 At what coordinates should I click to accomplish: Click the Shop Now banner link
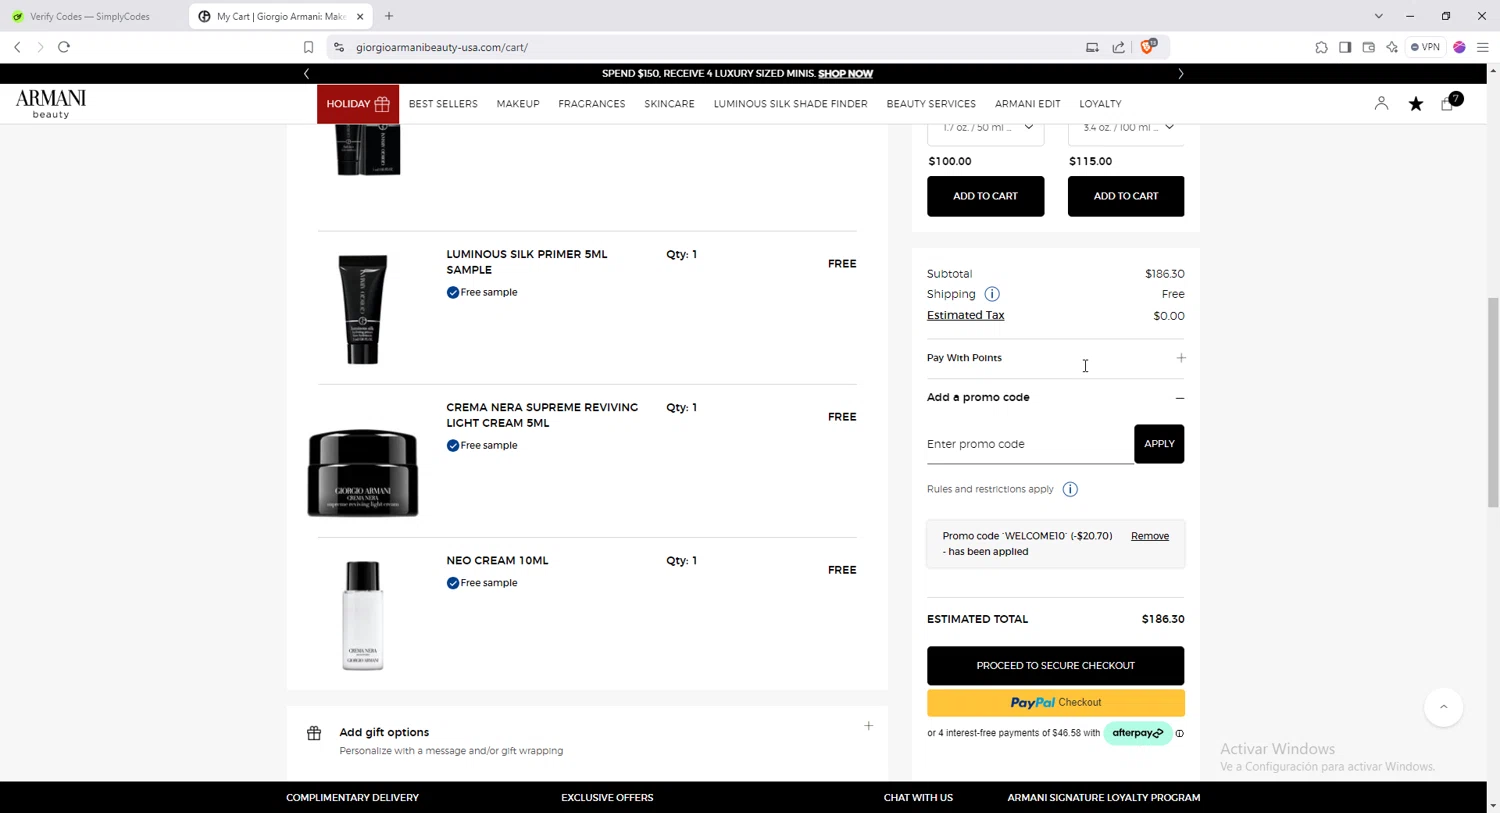[845, 74]
